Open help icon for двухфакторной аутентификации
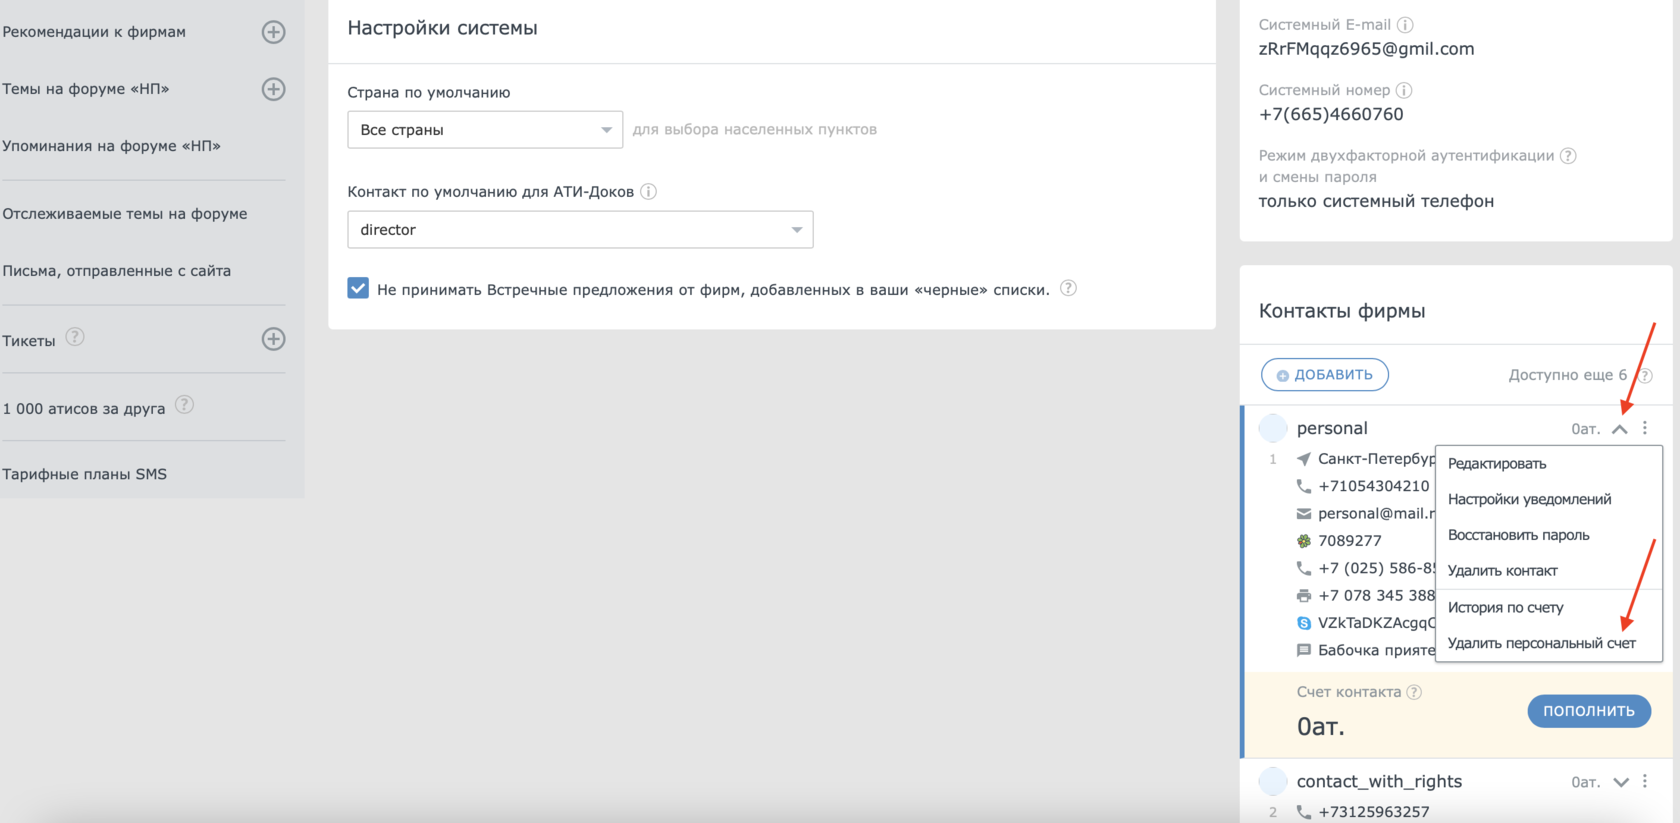1680x823 pixels. 1568,156
